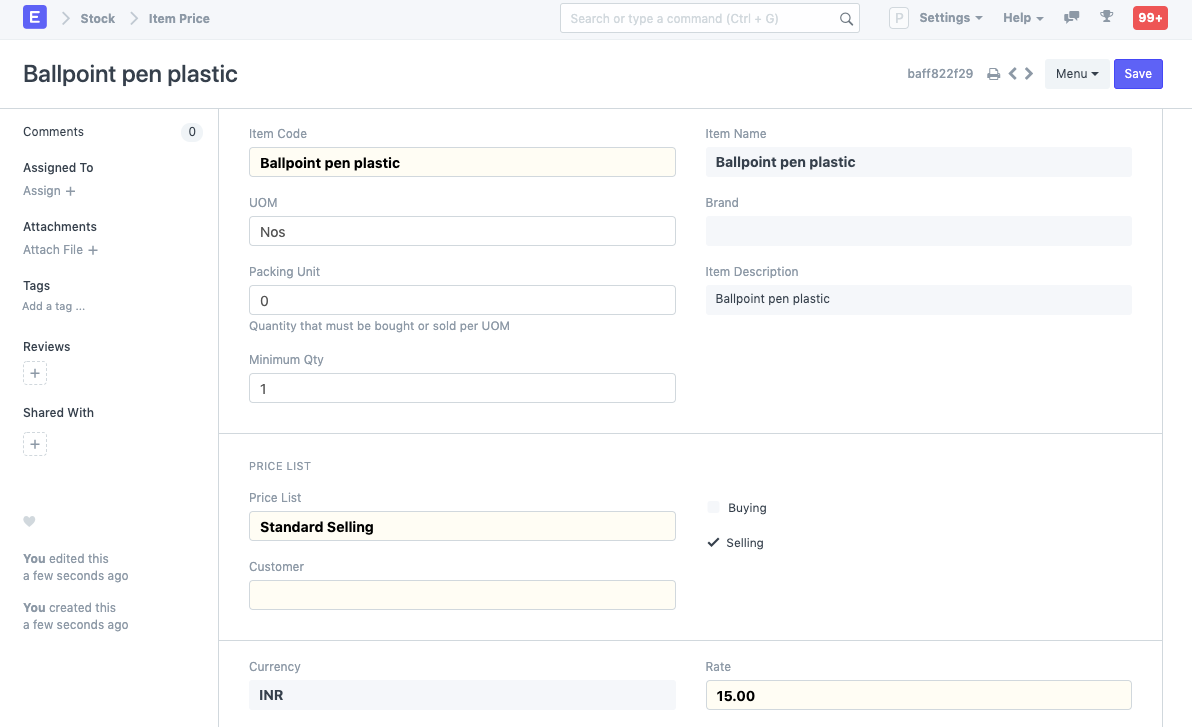Toggle the Buying checkbox
Viewport: 1192px width, 727px height.
tap(714, 508)
